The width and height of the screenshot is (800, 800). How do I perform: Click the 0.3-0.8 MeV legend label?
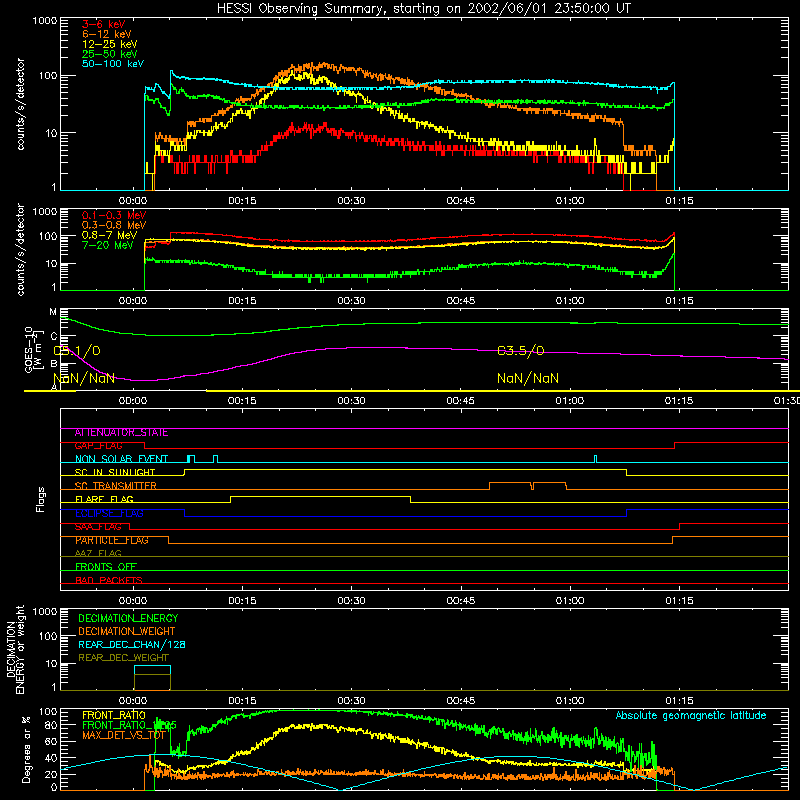[114, 225]
